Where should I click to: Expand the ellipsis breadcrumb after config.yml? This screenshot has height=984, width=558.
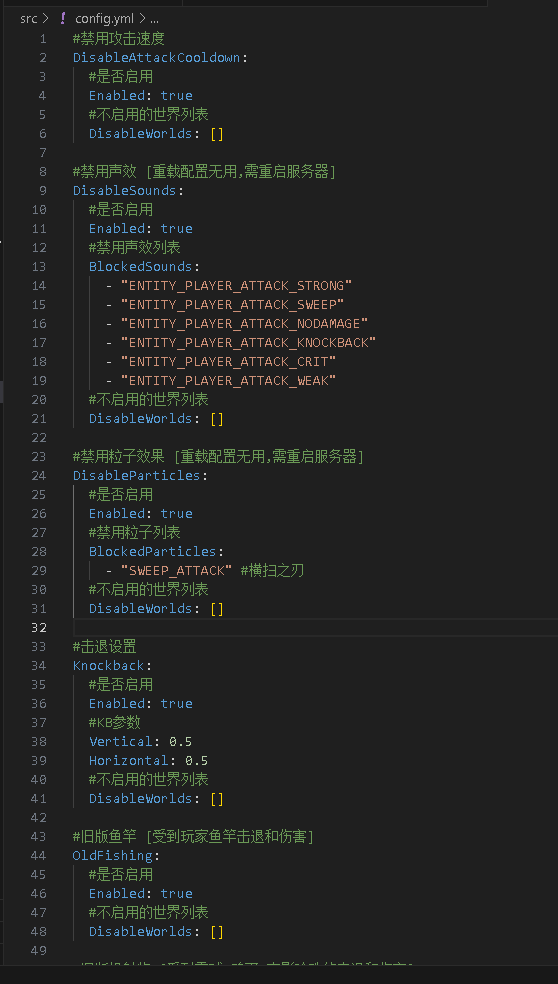click(154, 18)
